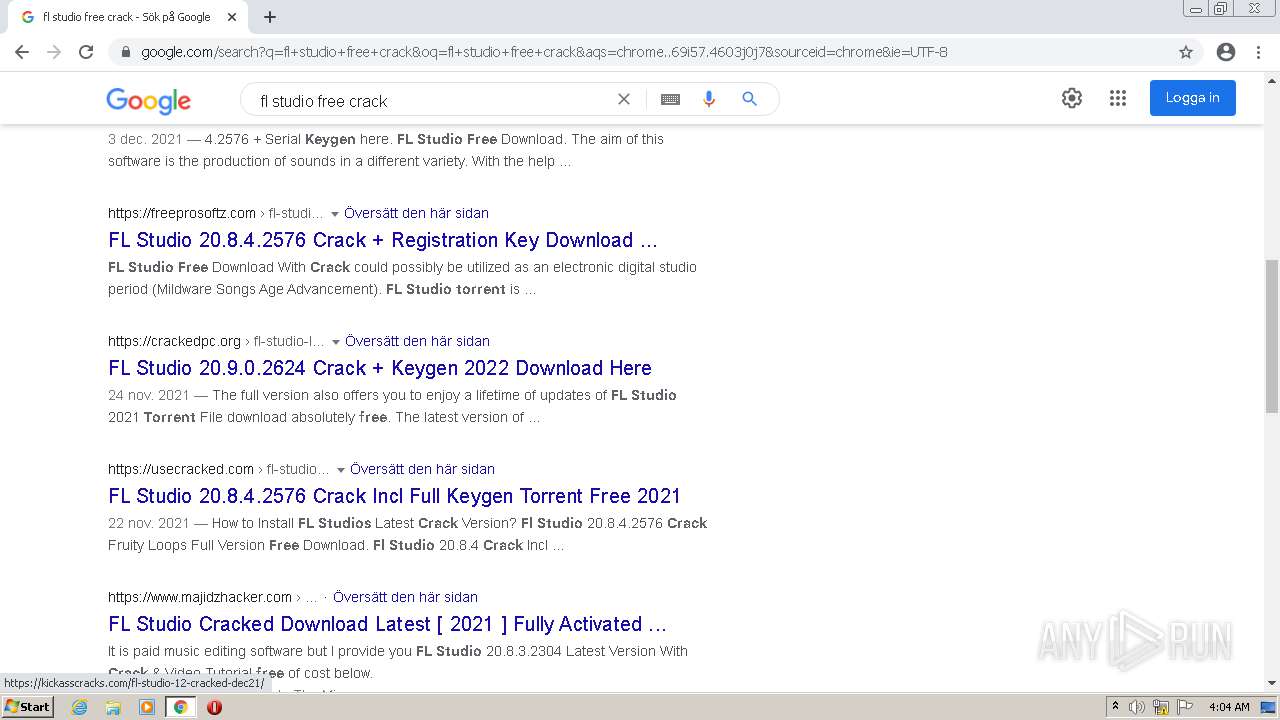Open 'FL Studio 20.8.4.2576 Crack + Registration Key' result
Image resolution: width=1280 pixels, height=720 pixels.
pyautogui.click(x=383, y=240)
